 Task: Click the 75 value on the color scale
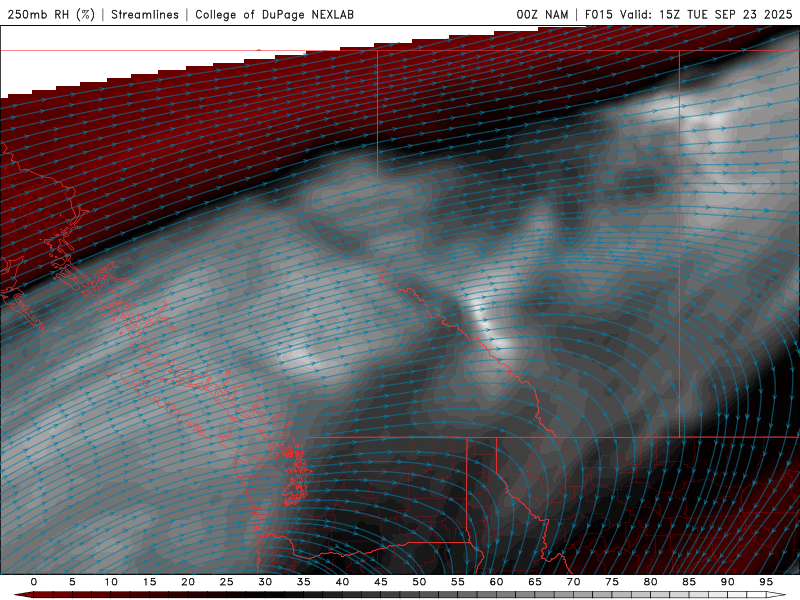coord(612,582)
